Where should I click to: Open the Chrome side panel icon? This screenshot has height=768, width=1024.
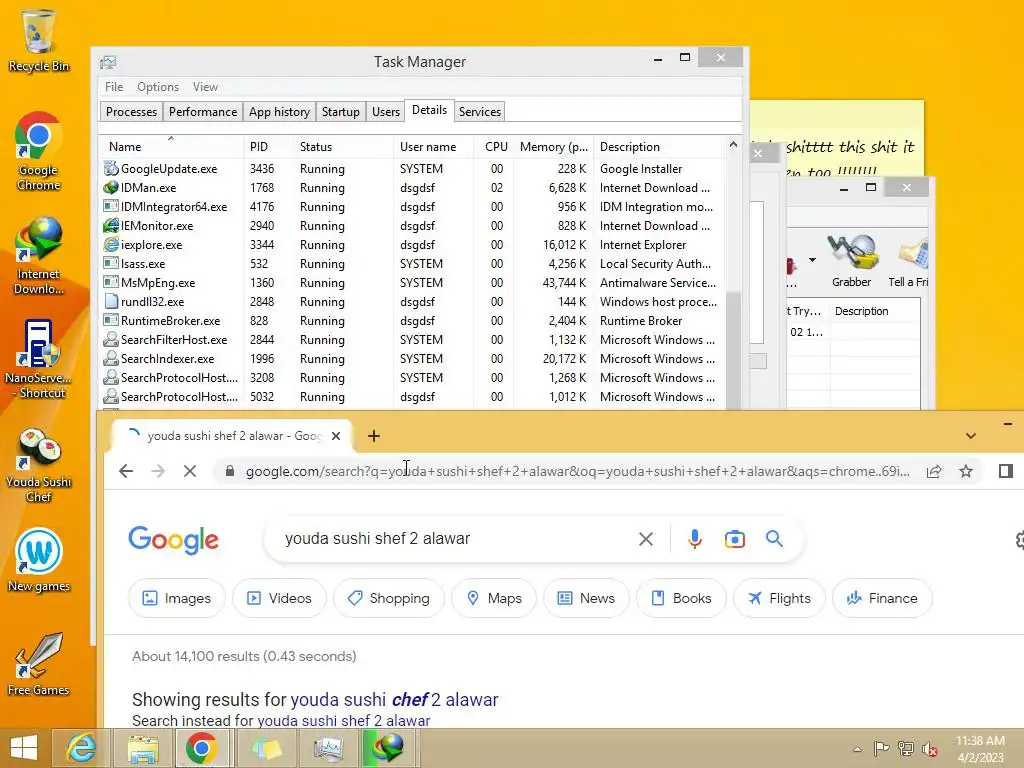(x=1006, y=471)
